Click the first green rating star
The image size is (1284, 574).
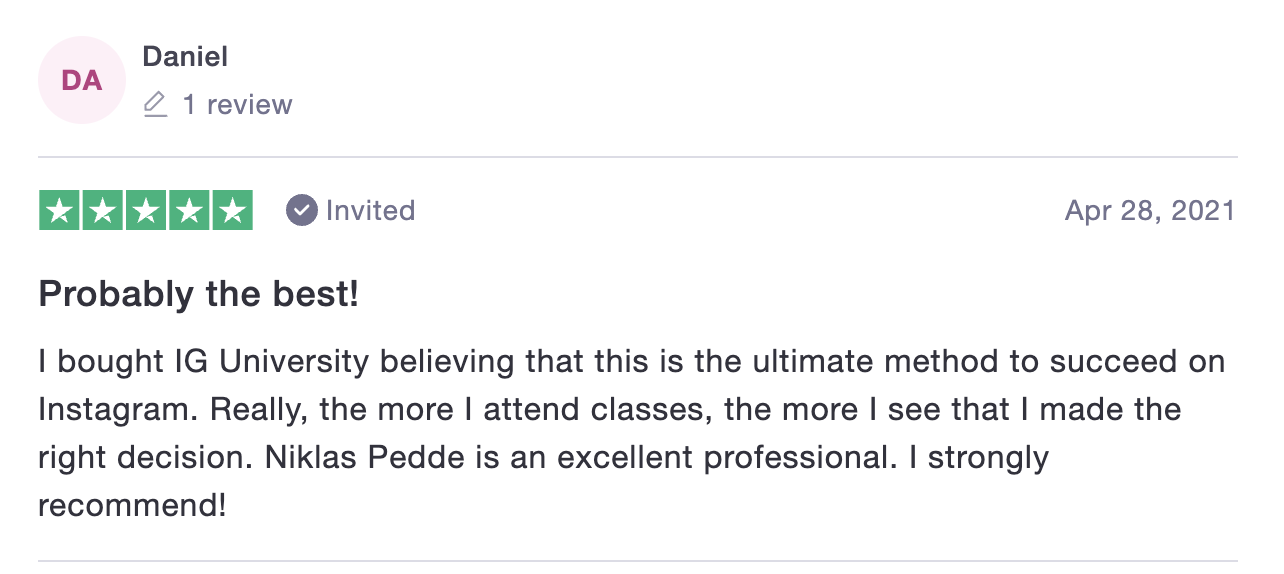[60, 210]
